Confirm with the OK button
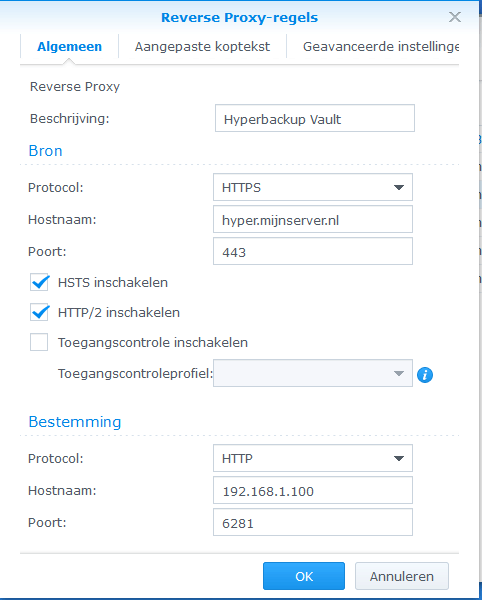 (304, 576)
